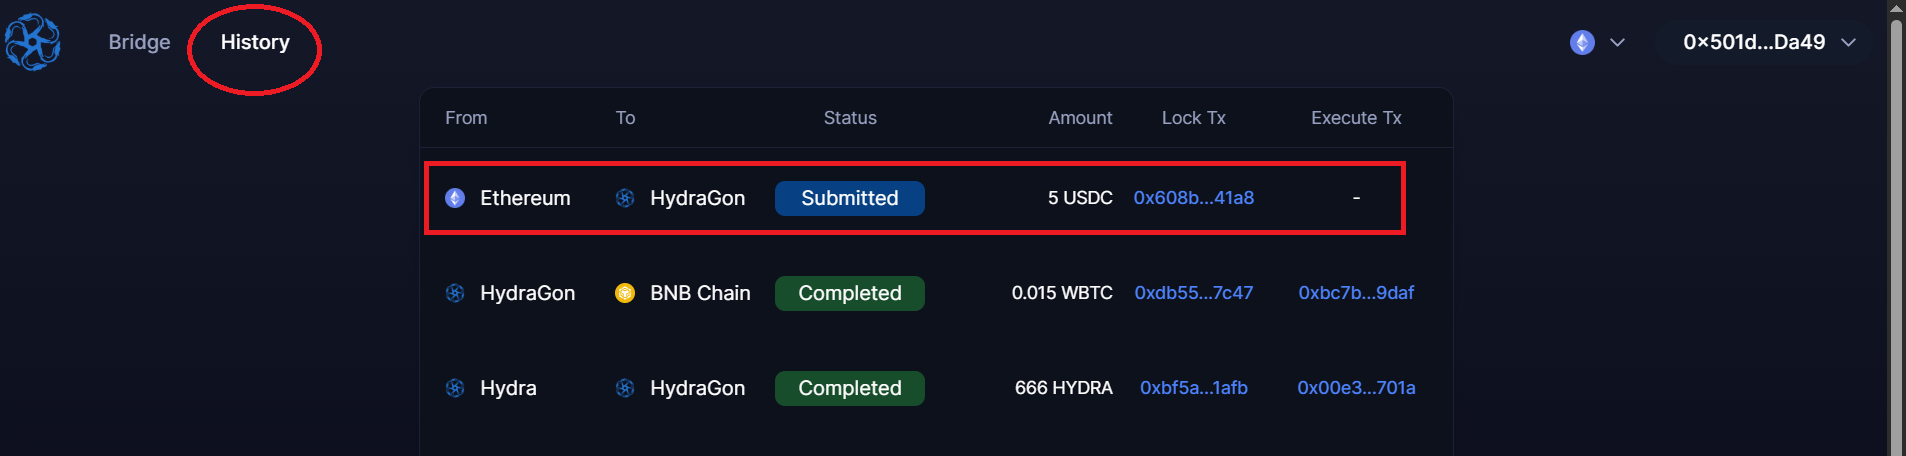Open lock transaction 0x608b...41a8

click(1193, 198)
